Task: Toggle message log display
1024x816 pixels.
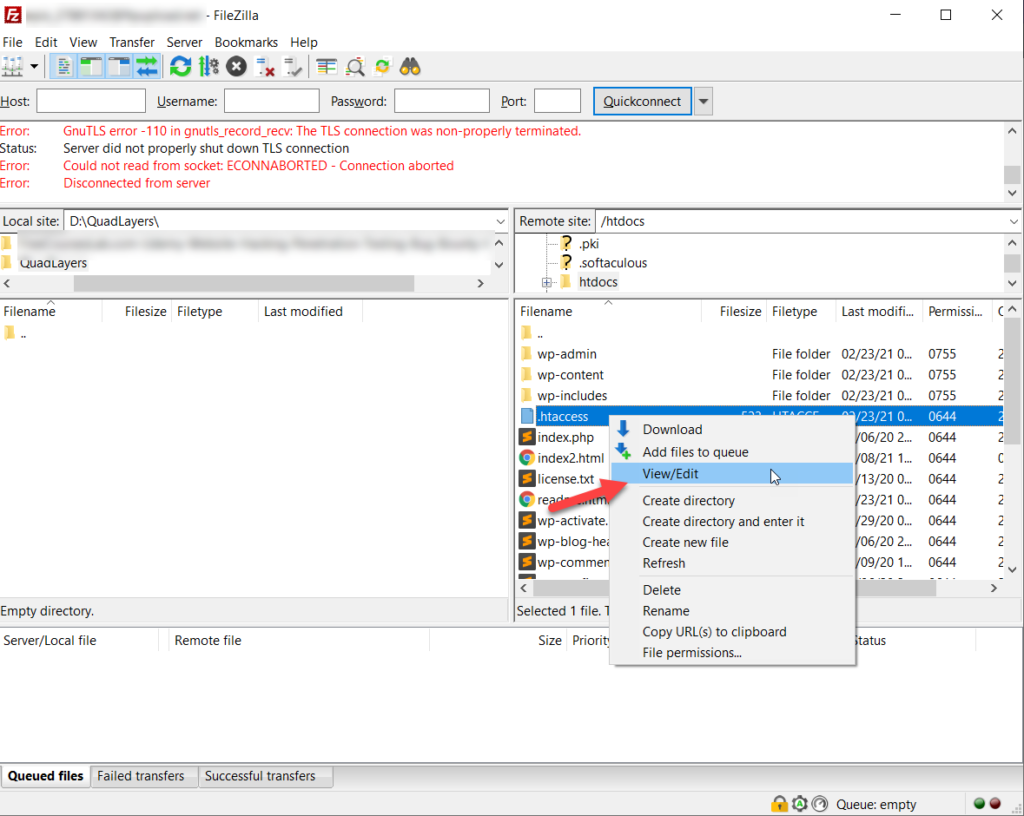Action: (63, 67)
